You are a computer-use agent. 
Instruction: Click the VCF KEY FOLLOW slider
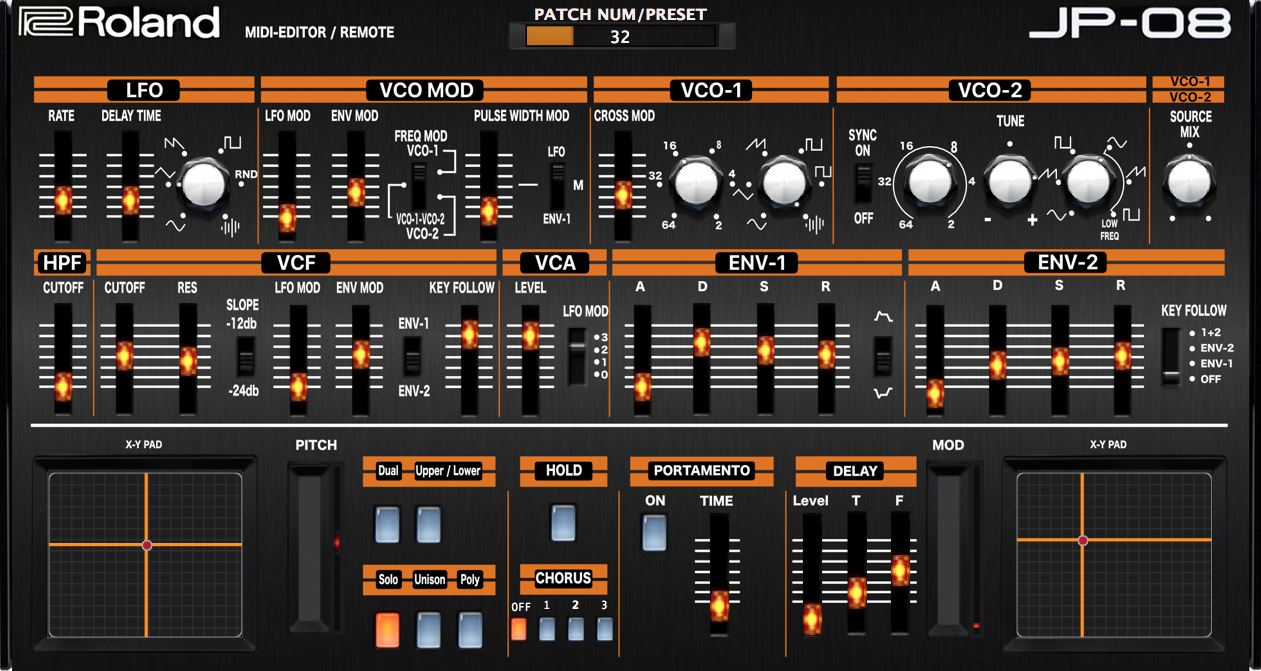pyautogui.click(x=469, y=359)
